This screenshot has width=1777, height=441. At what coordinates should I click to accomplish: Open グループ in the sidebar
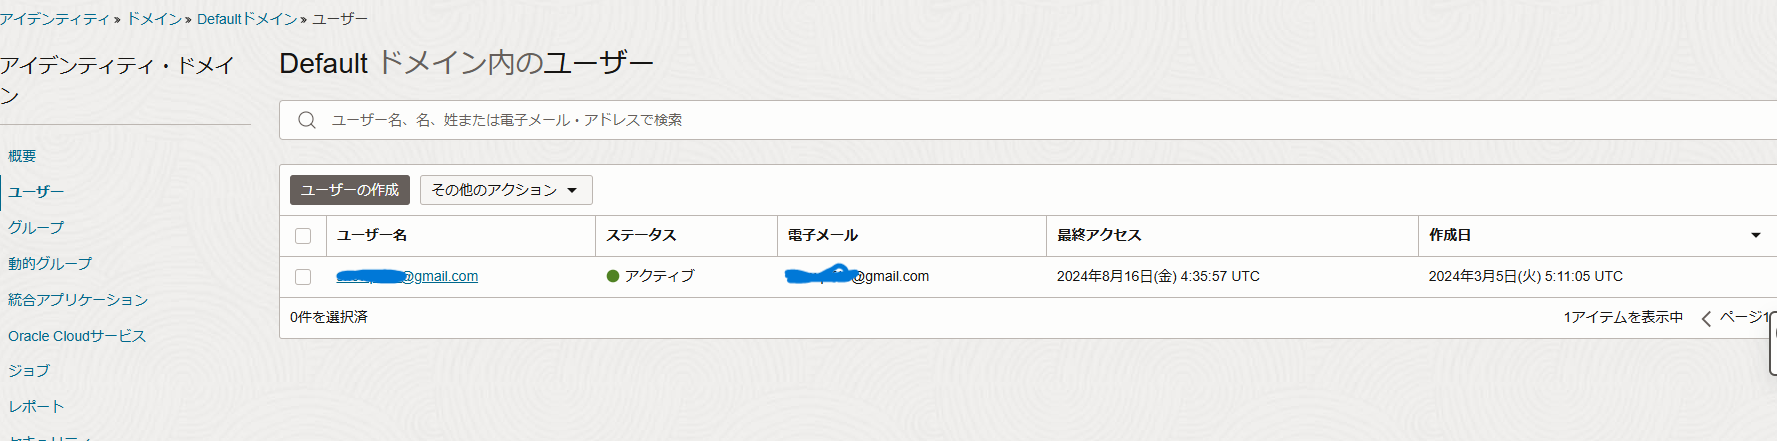[x=36, y=228]
